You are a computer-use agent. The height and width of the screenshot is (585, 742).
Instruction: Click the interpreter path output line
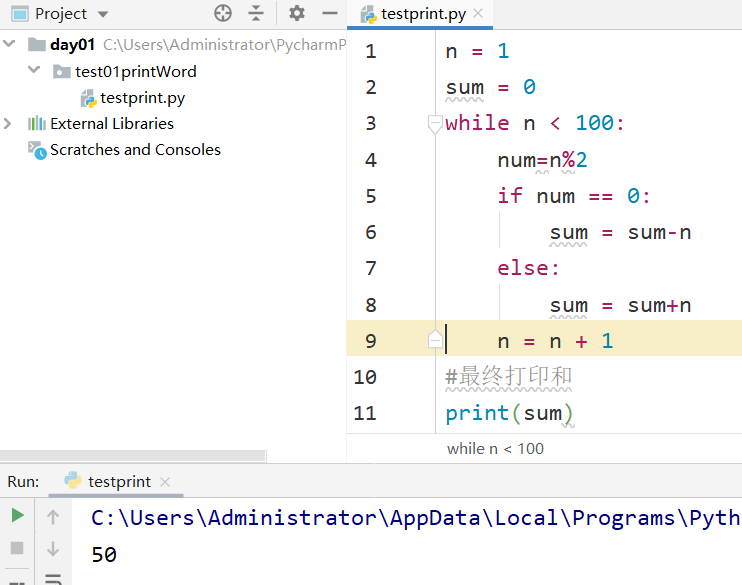[x=415, y=518]
